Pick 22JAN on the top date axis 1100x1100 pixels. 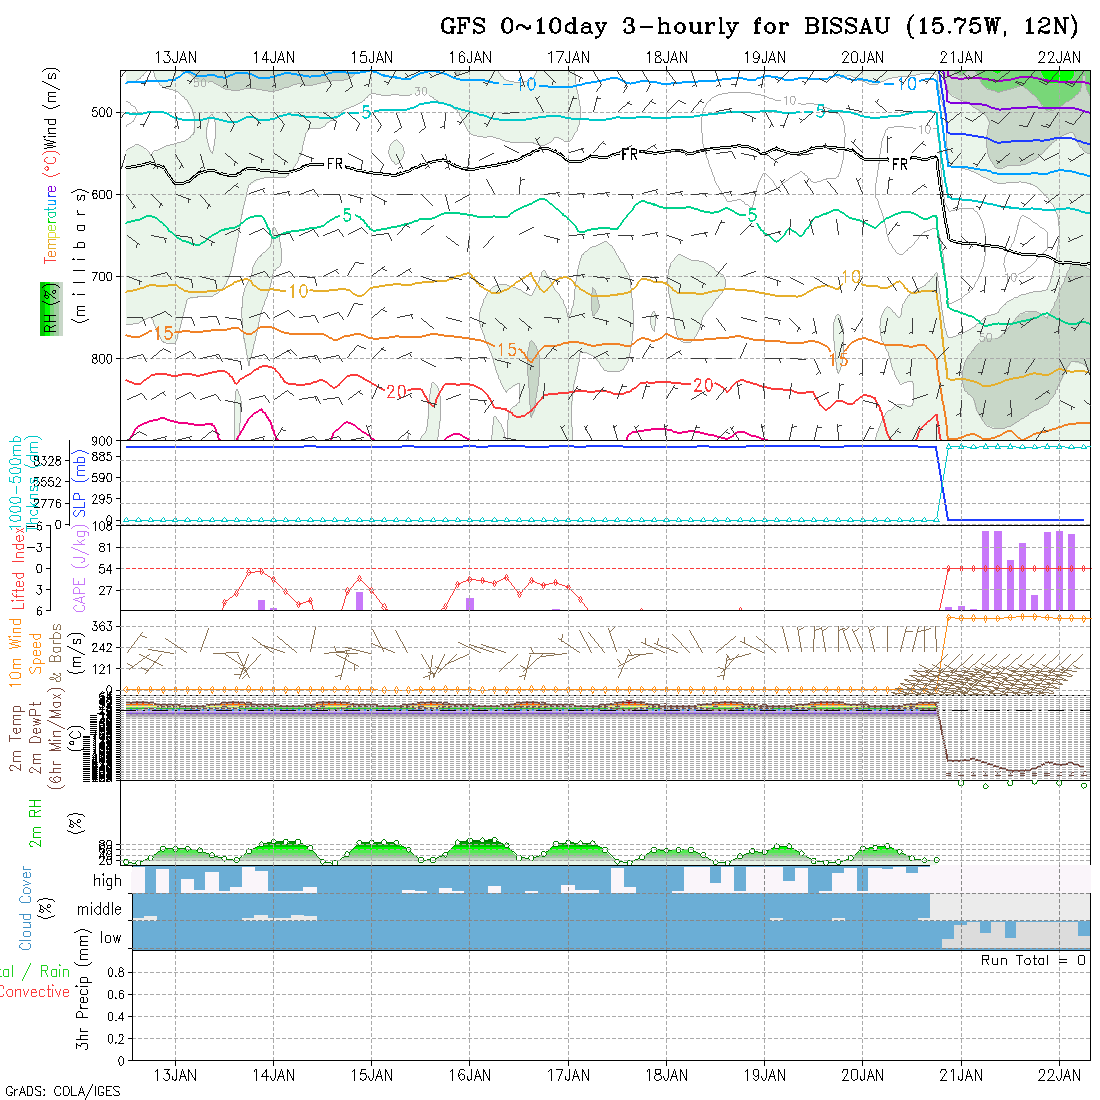click(1059, 57)
